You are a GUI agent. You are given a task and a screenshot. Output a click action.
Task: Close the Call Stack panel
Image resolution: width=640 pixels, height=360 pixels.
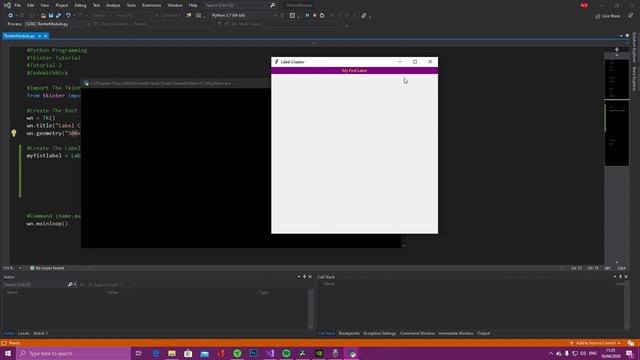(626, 277)
